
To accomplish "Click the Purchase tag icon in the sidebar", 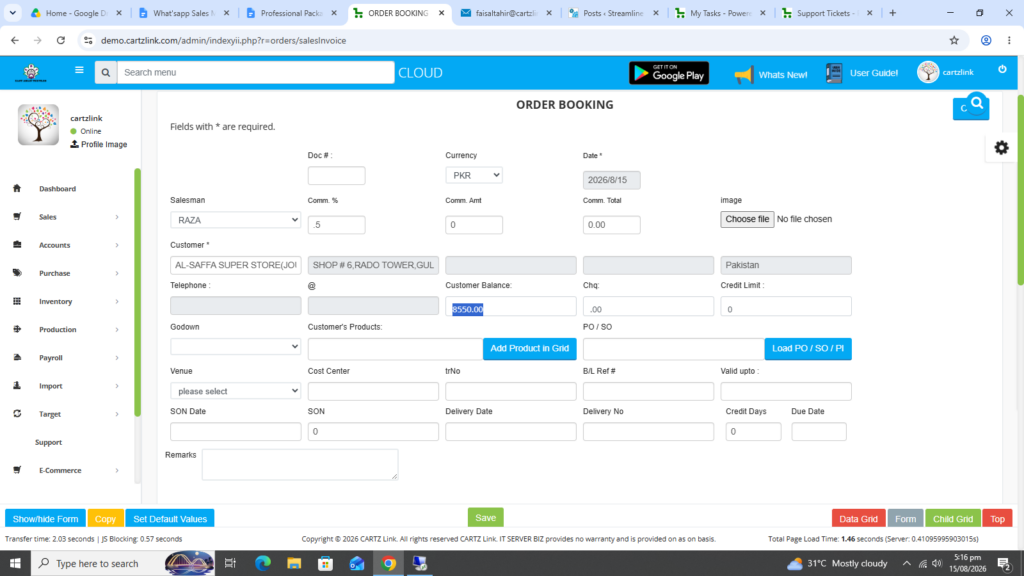I will [17, 273].
